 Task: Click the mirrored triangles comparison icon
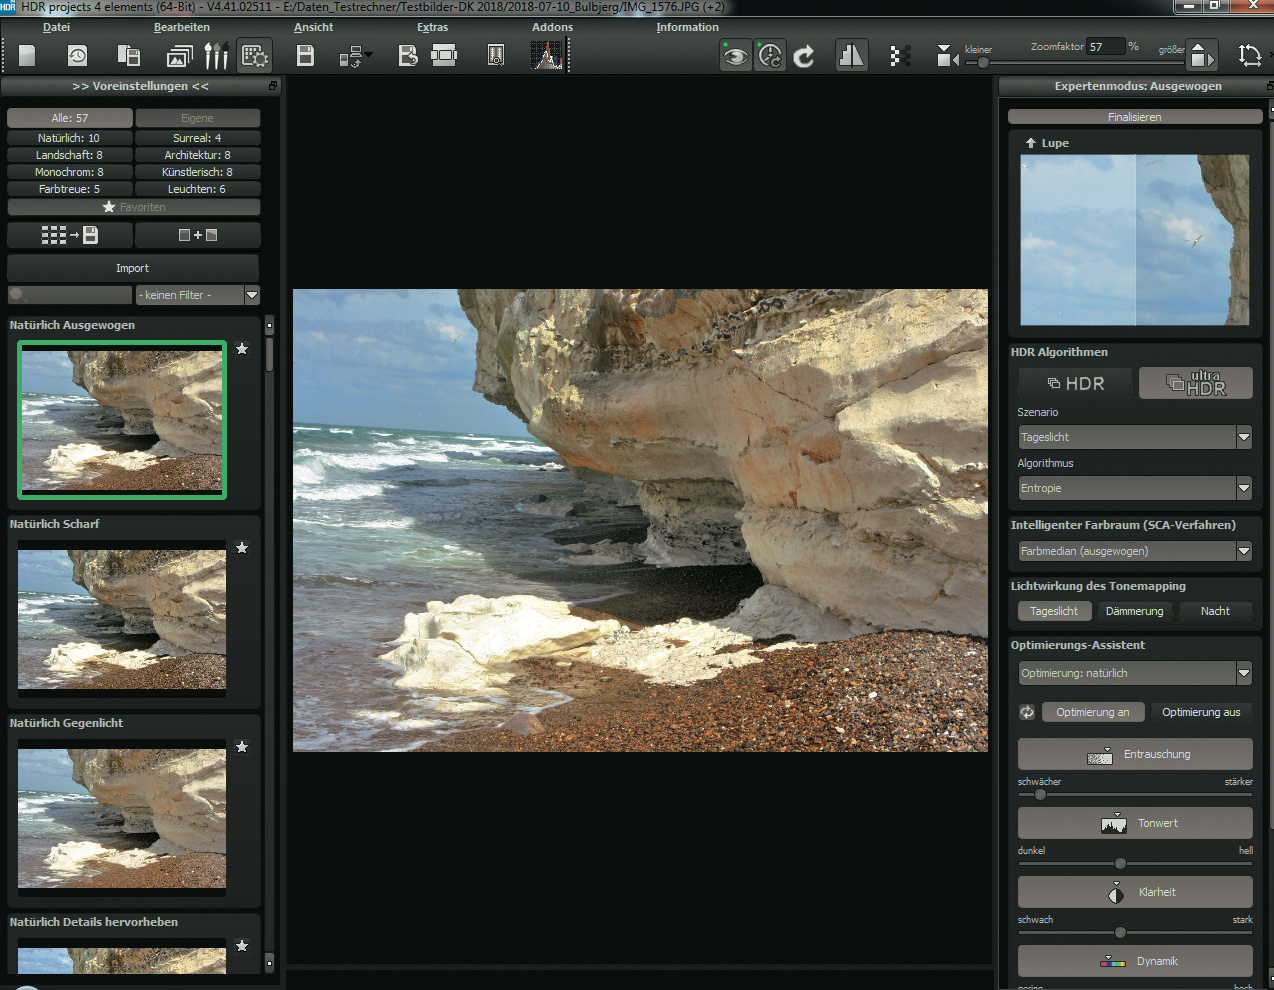[851, 56]
